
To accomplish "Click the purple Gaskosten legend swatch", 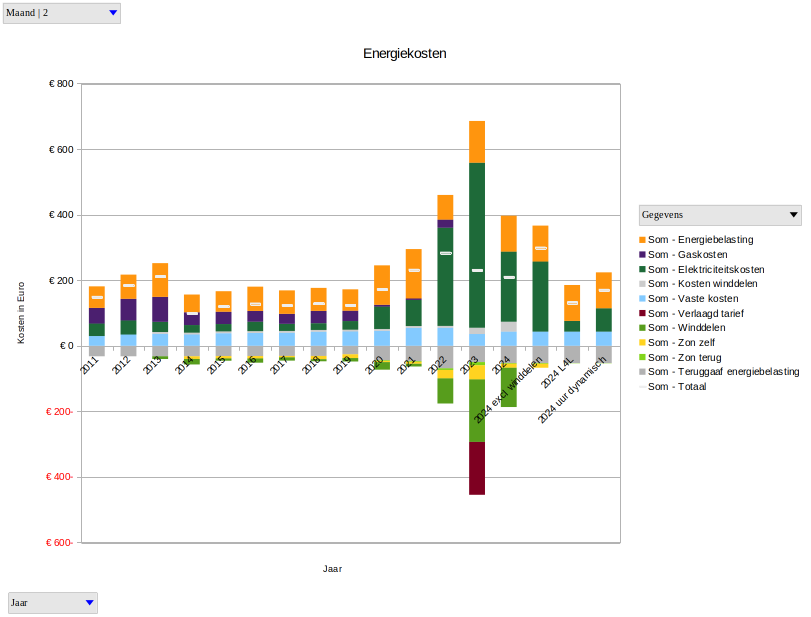I will (x=642, y=255).
